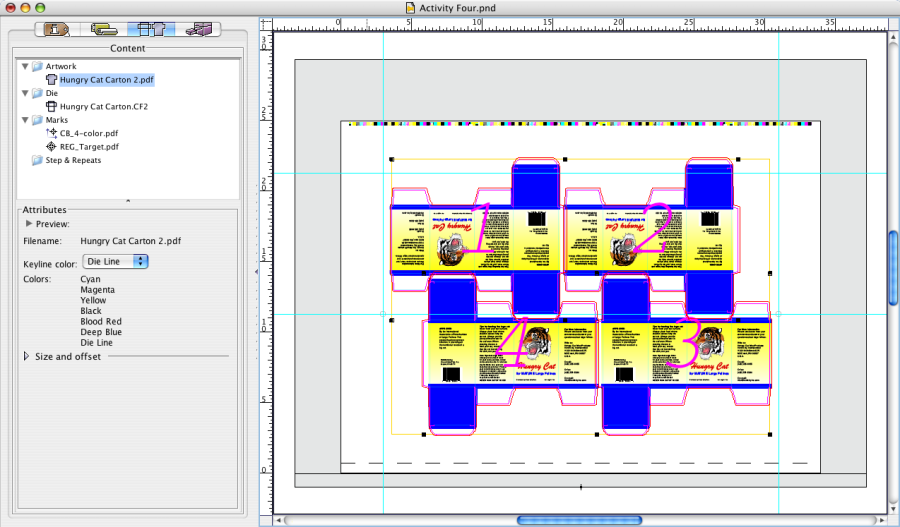900x527 pixels.
Task: Select the Artwork folder icon
Action: pos(37,67)
